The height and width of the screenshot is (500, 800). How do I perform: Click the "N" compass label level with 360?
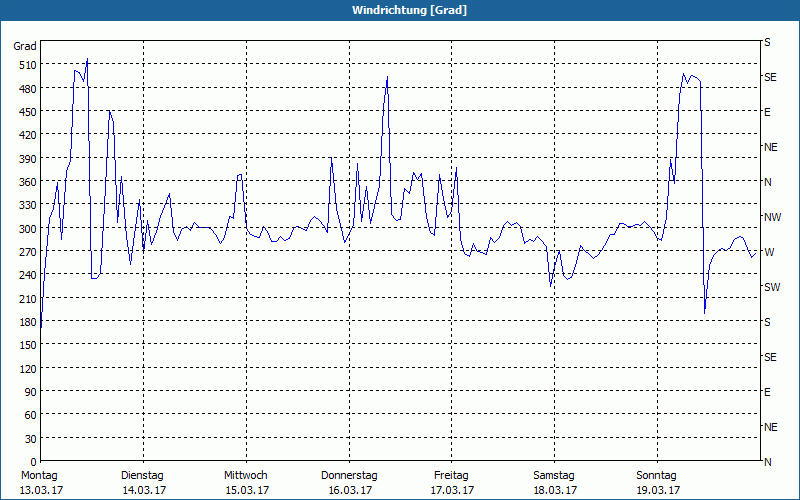pos(768,182)
